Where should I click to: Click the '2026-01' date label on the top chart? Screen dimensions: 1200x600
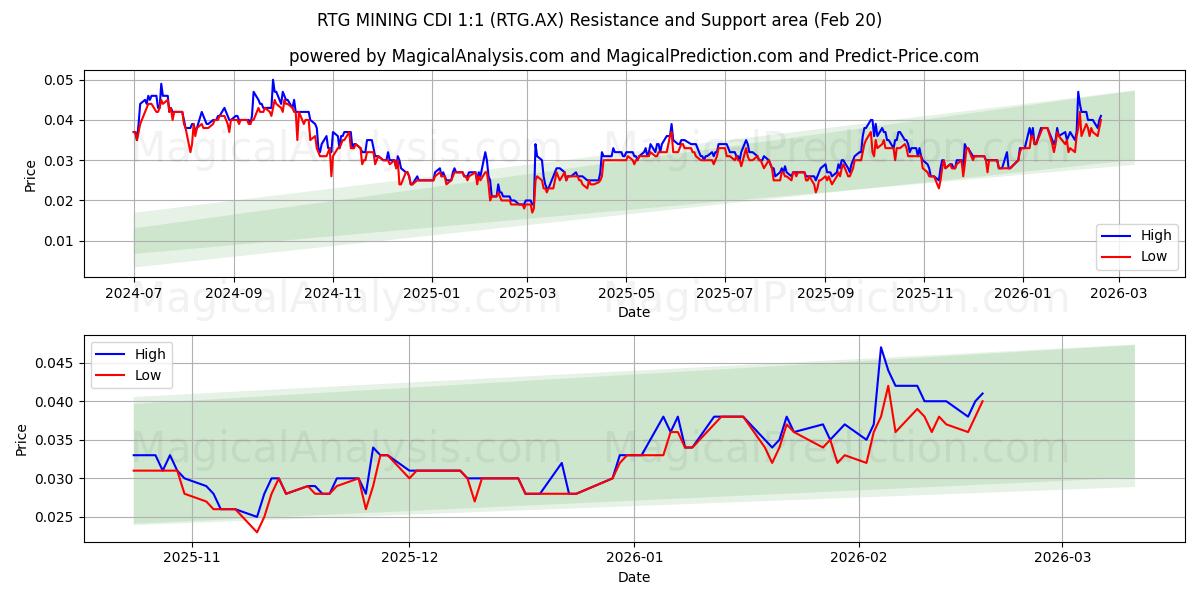1021,294
